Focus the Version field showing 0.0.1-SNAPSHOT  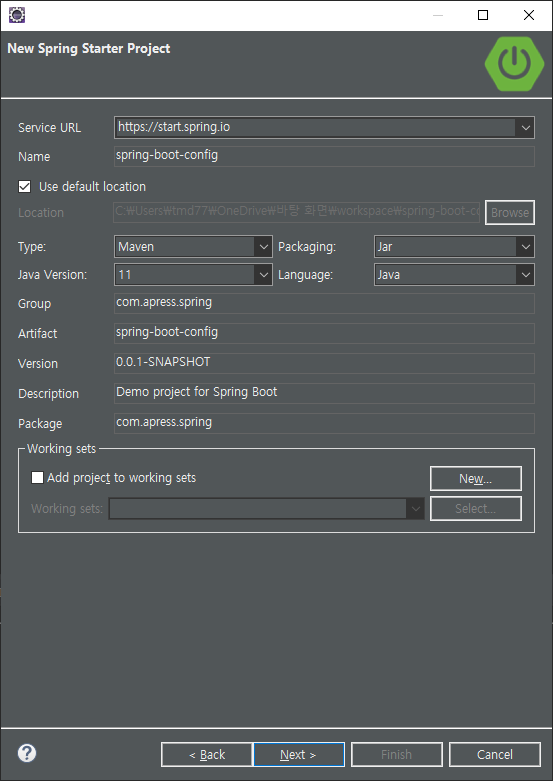point(324,363)
